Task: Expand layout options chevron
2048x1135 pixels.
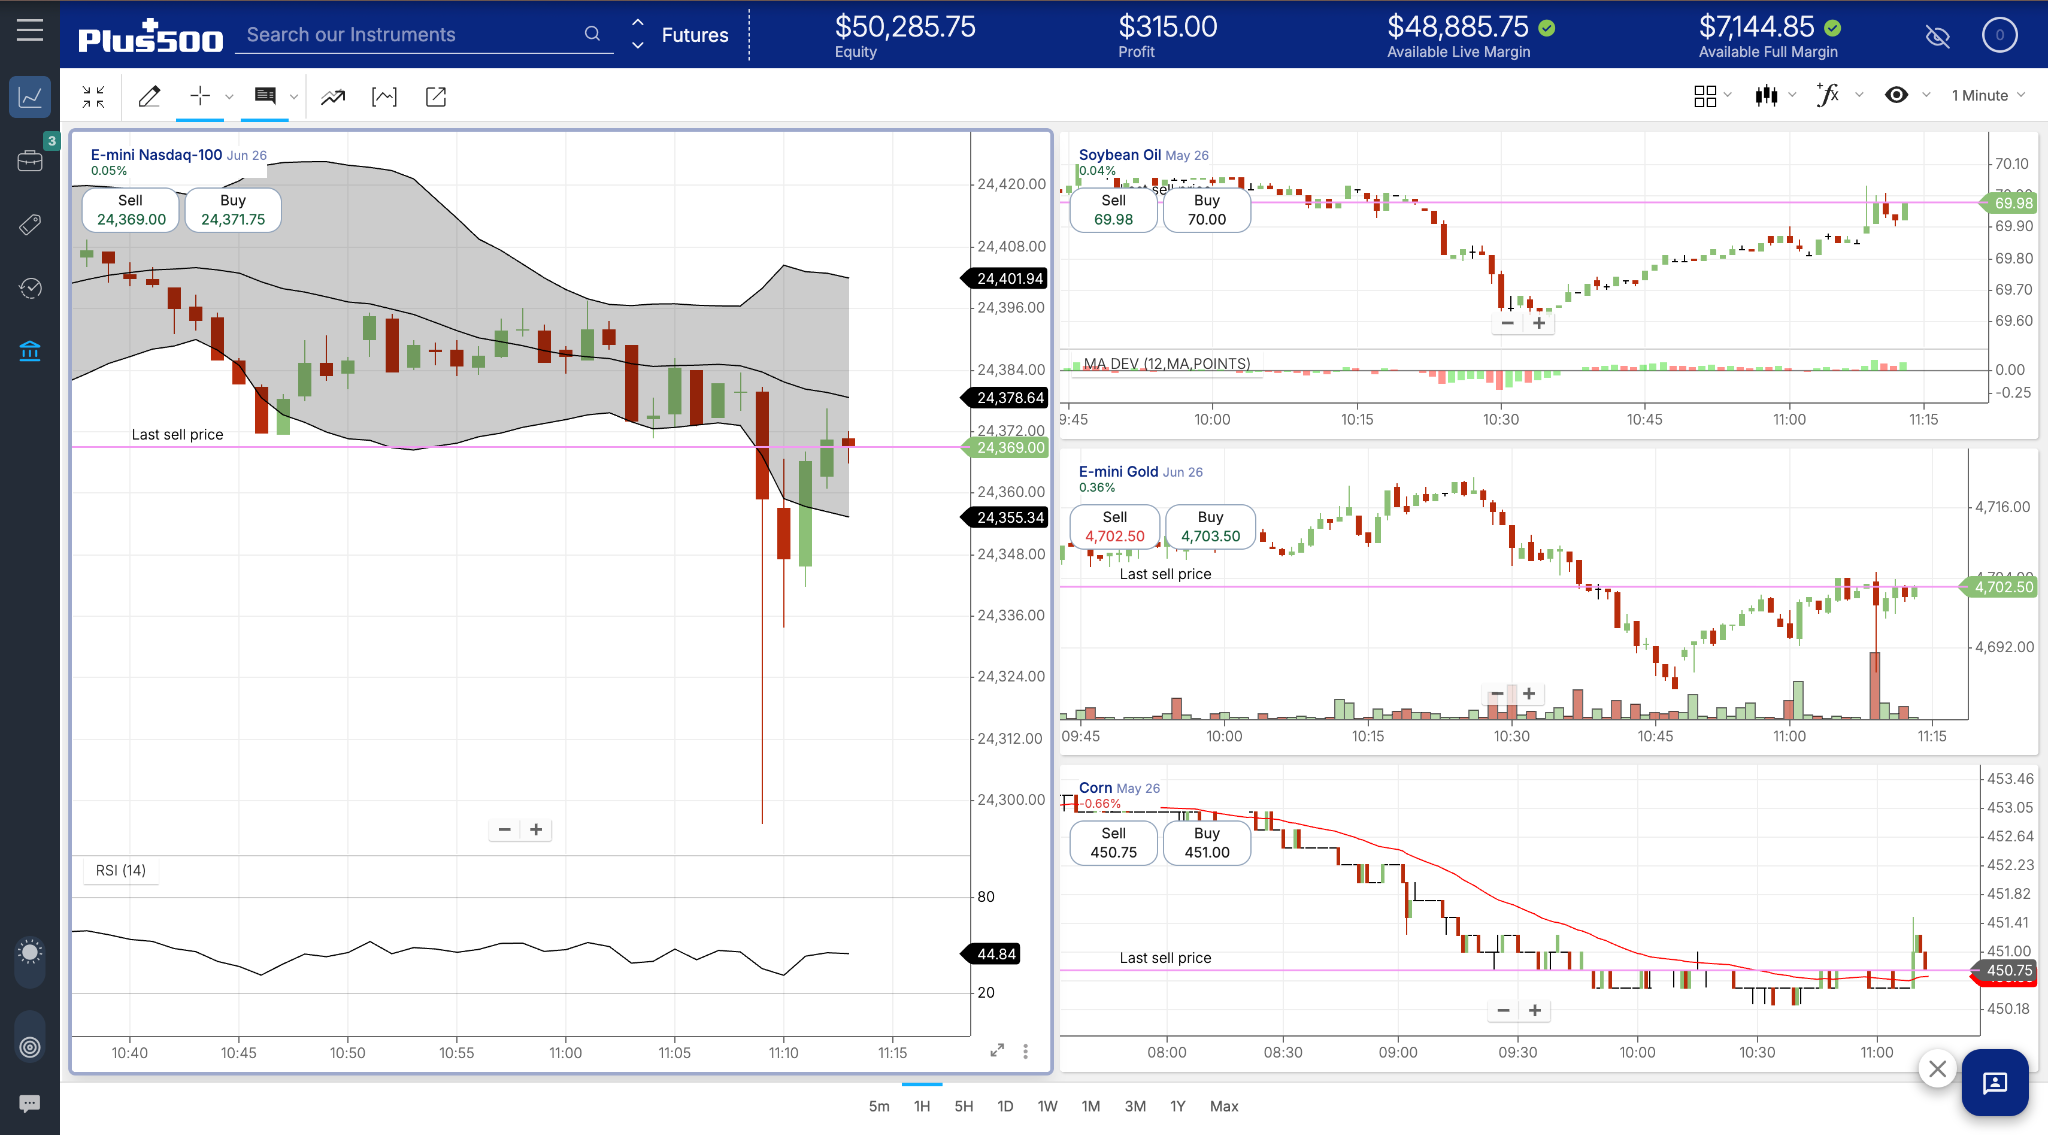Action: (1727, 96)
